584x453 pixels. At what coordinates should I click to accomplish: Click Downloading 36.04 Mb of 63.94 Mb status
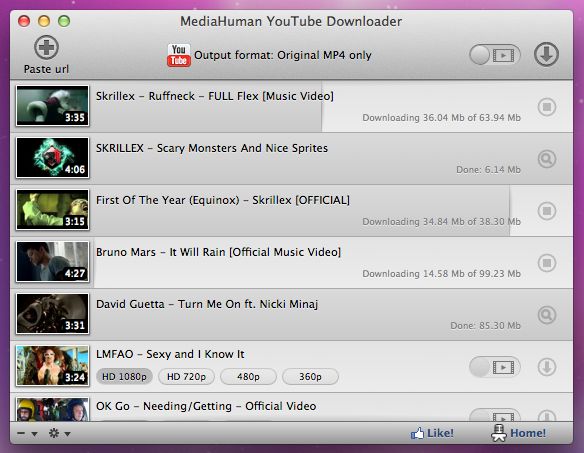click(x=441, y=118)
